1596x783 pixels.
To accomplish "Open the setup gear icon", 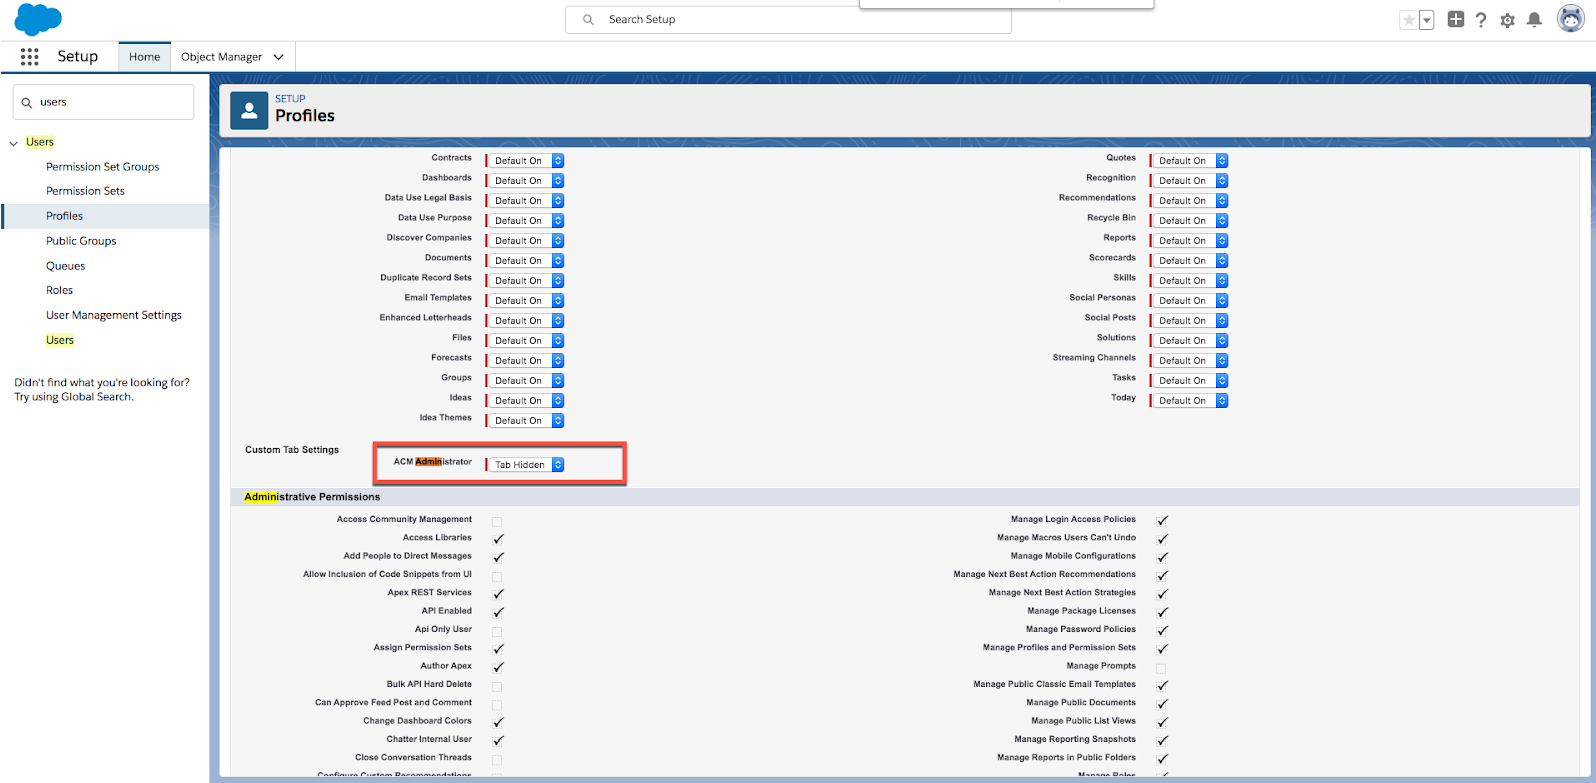I will pos(1507,20).
